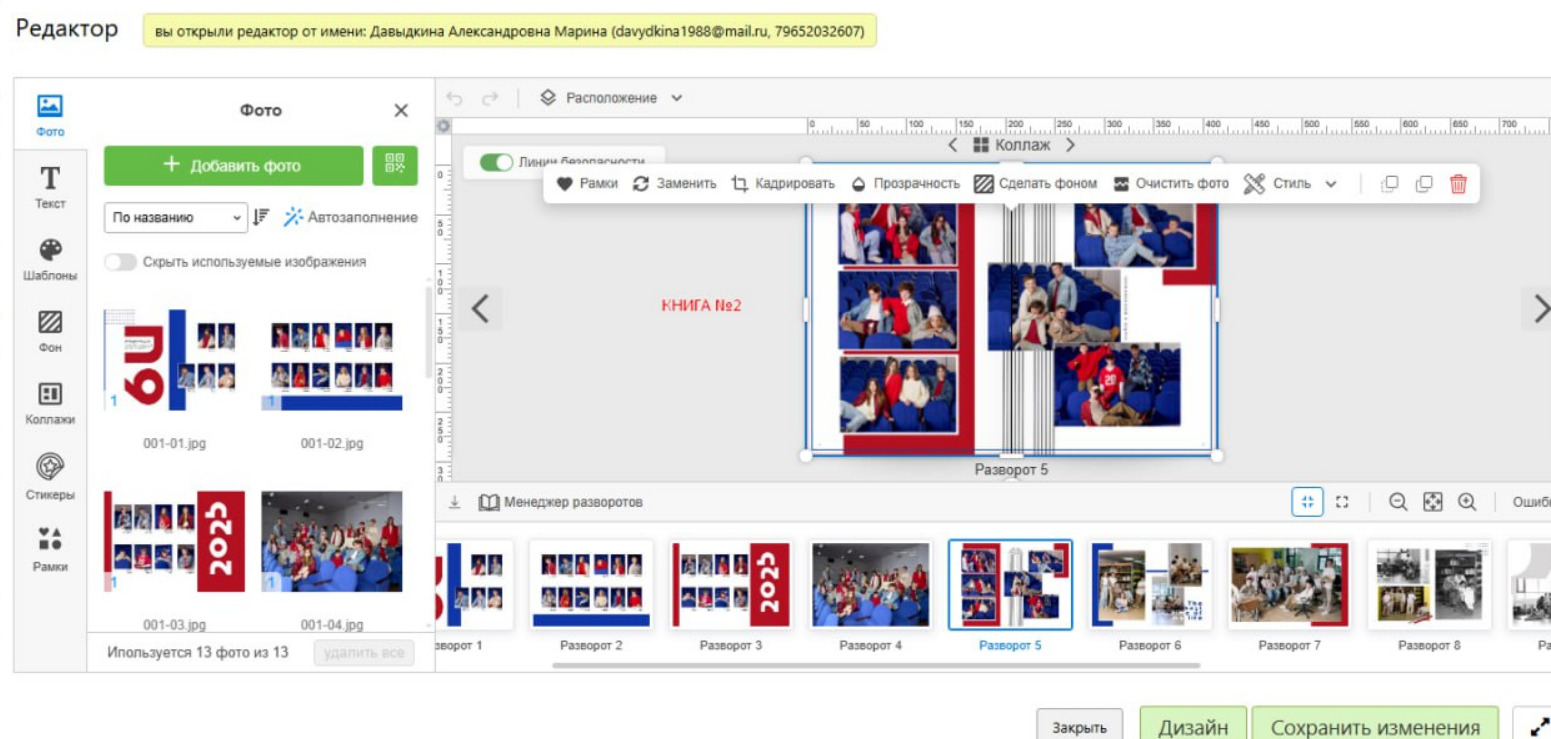Click the green QR code button
This screenshot has height=739, width=1551.
tap(395, 166)
